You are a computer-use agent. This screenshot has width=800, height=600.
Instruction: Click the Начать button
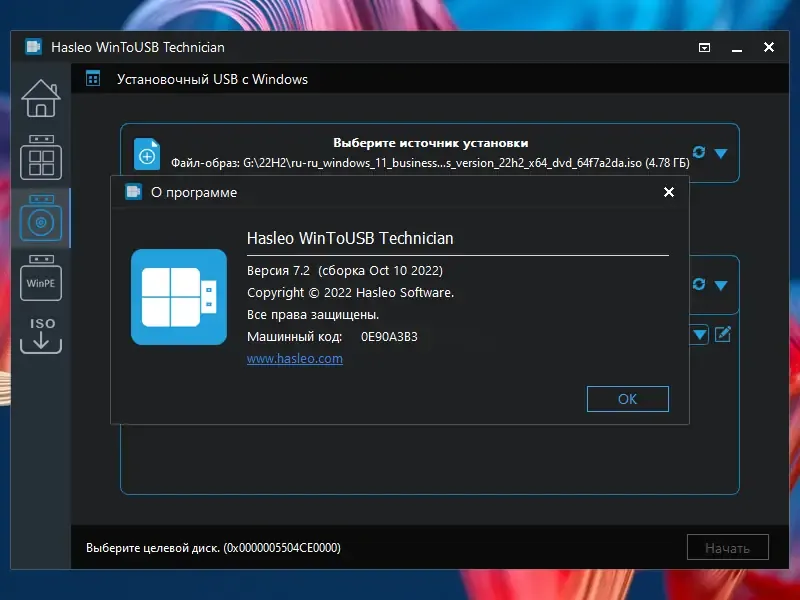pyautogui.click(x=728, y=548)
